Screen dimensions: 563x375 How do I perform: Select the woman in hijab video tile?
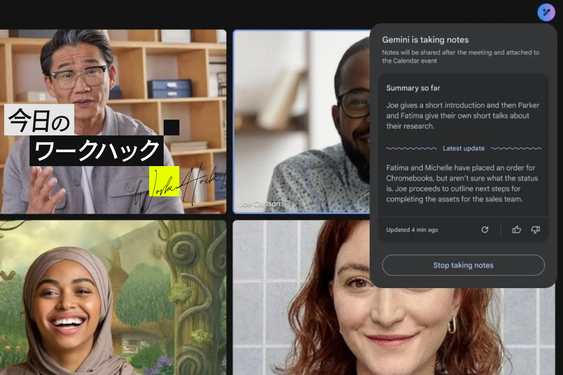(113, 297)
